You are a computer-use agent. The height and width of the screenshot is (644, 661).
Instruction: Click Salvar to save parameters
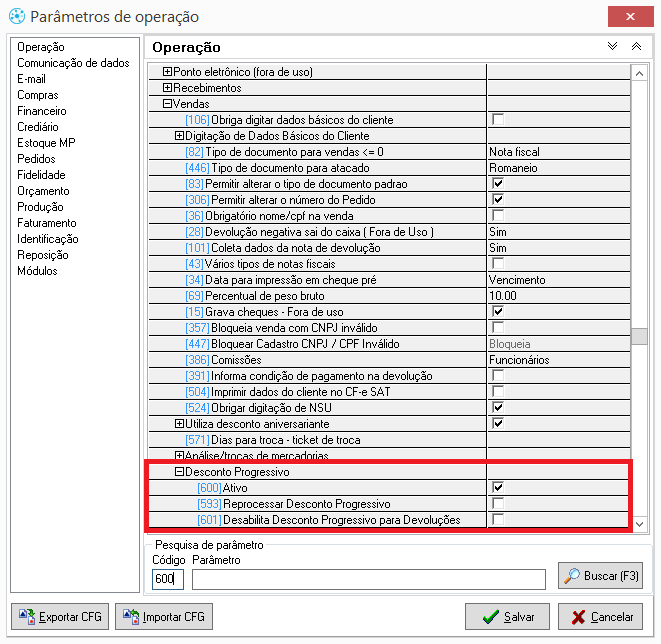[507, 617]
